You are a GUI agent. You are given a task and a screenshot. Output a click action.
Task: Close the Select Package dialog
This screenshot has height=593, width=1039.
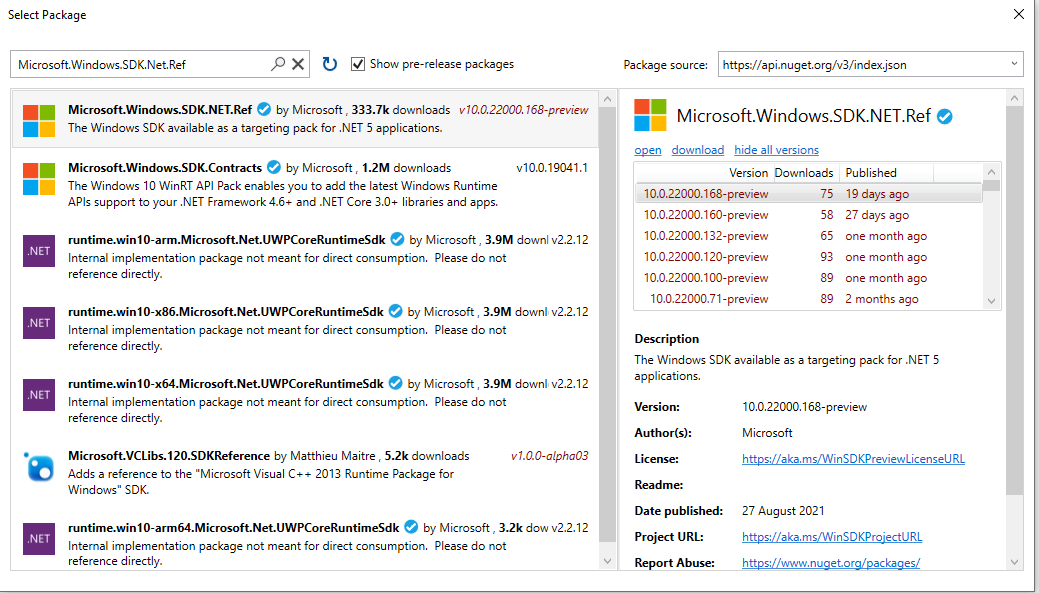(1018, 14)
